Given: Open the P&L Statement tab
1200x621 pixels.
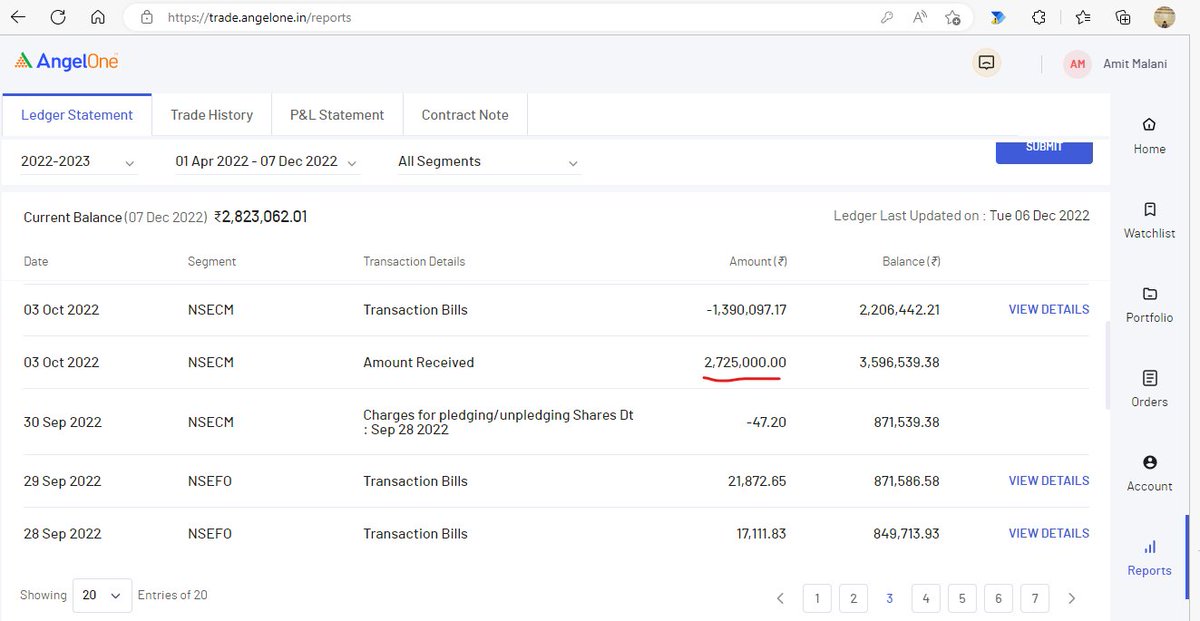Looking at the screenshot, I should coord(337,115).
